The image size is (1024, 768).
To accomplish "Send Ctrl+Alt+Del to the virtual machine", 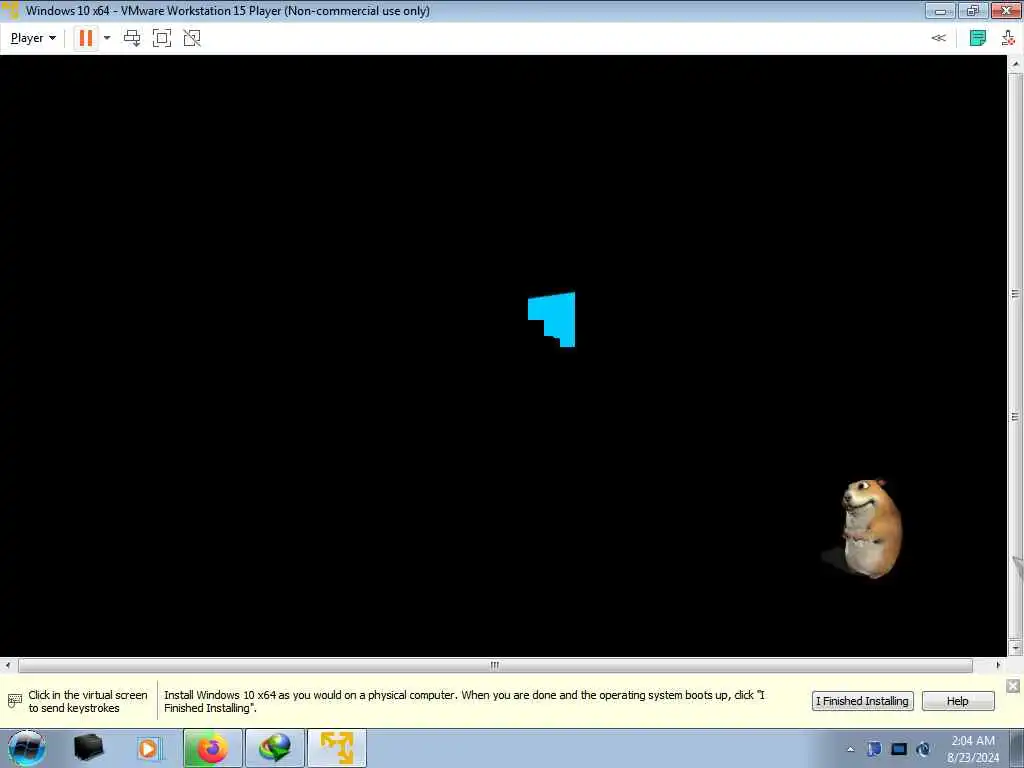I will pos(132,38).
